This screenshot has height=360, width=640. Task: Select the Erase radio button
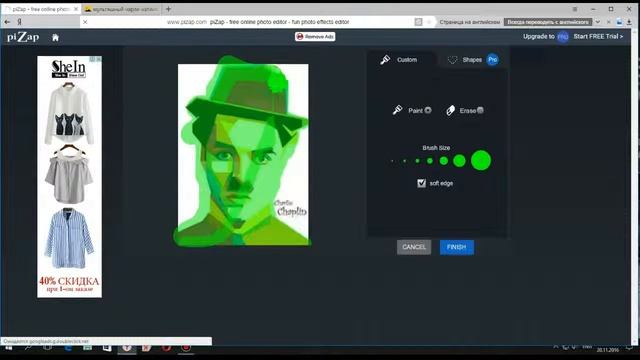[480, 110]
